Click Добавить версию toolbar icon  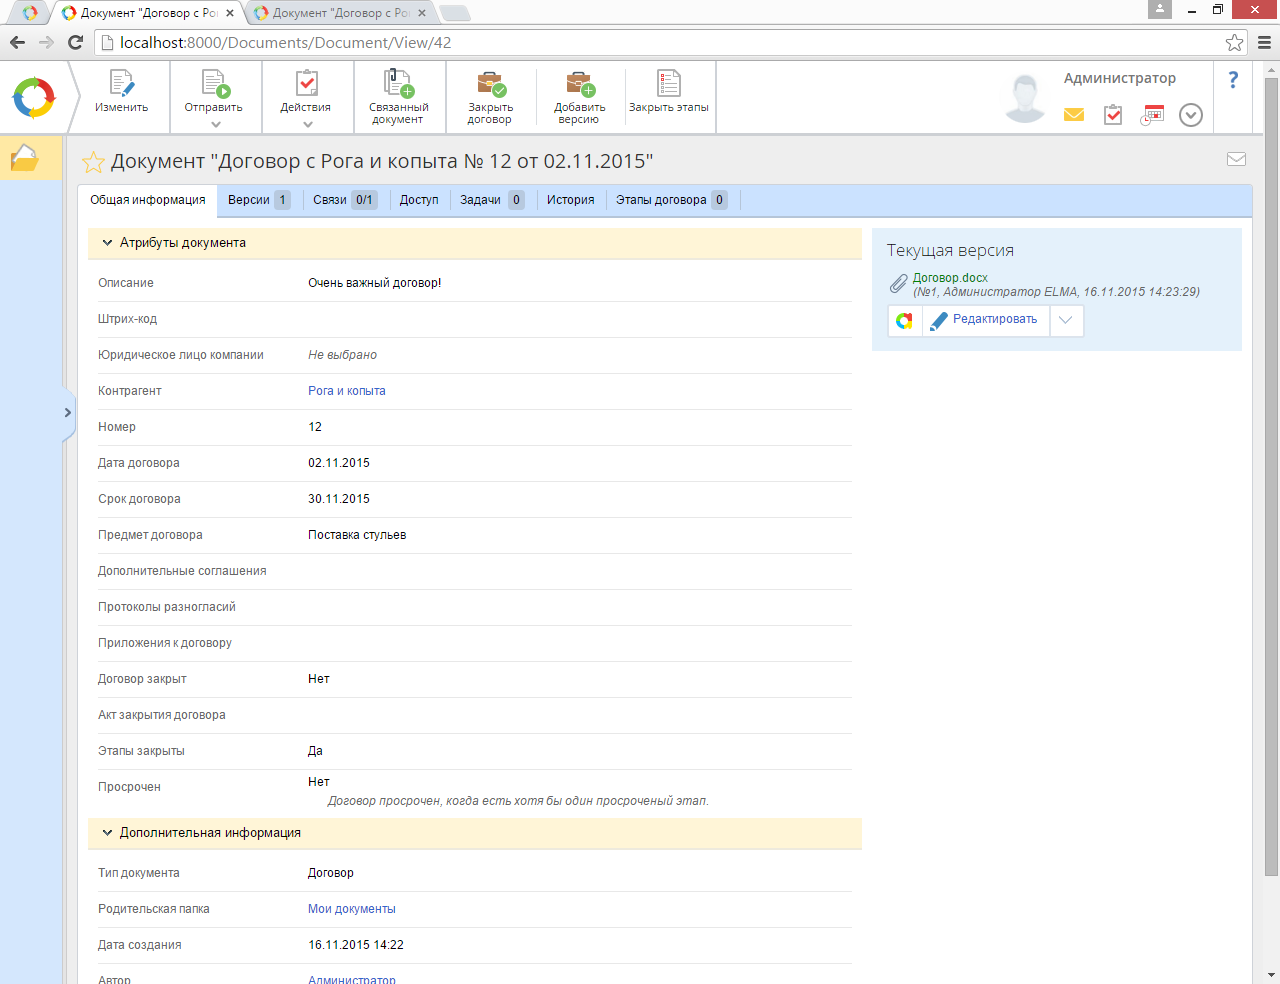tap(579, 85)
